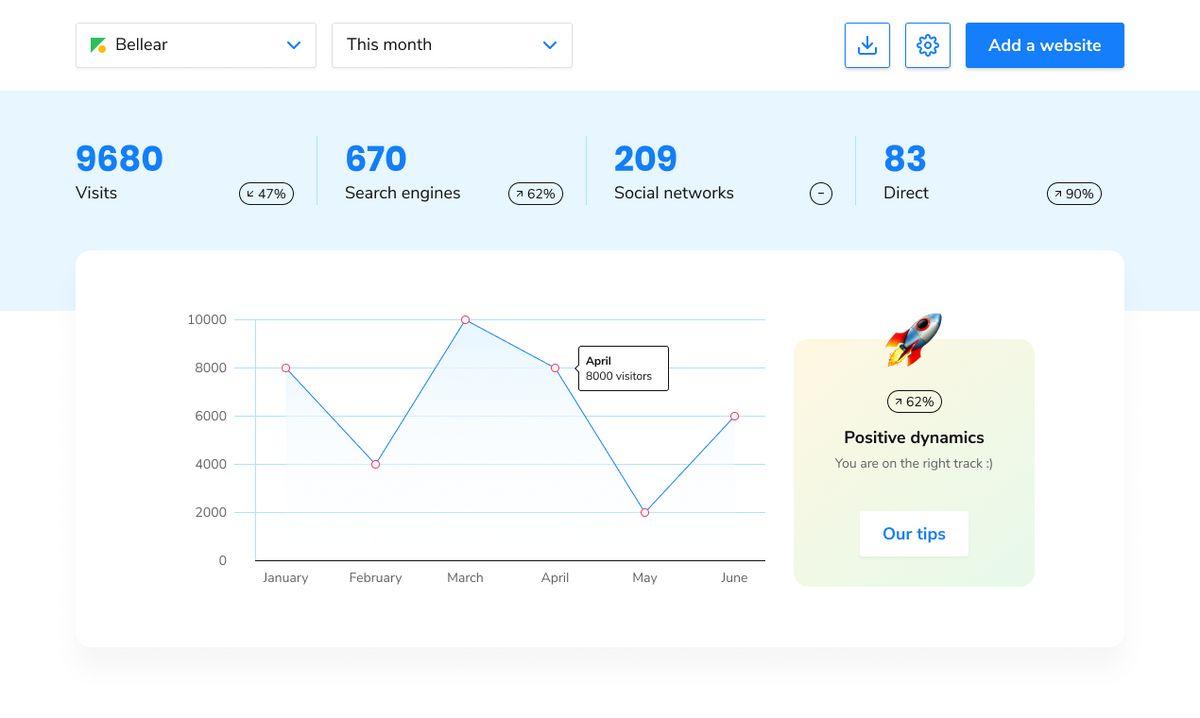Open settings via the gear icon
This screenshot has width=1200, height=718.
(927, 45)
